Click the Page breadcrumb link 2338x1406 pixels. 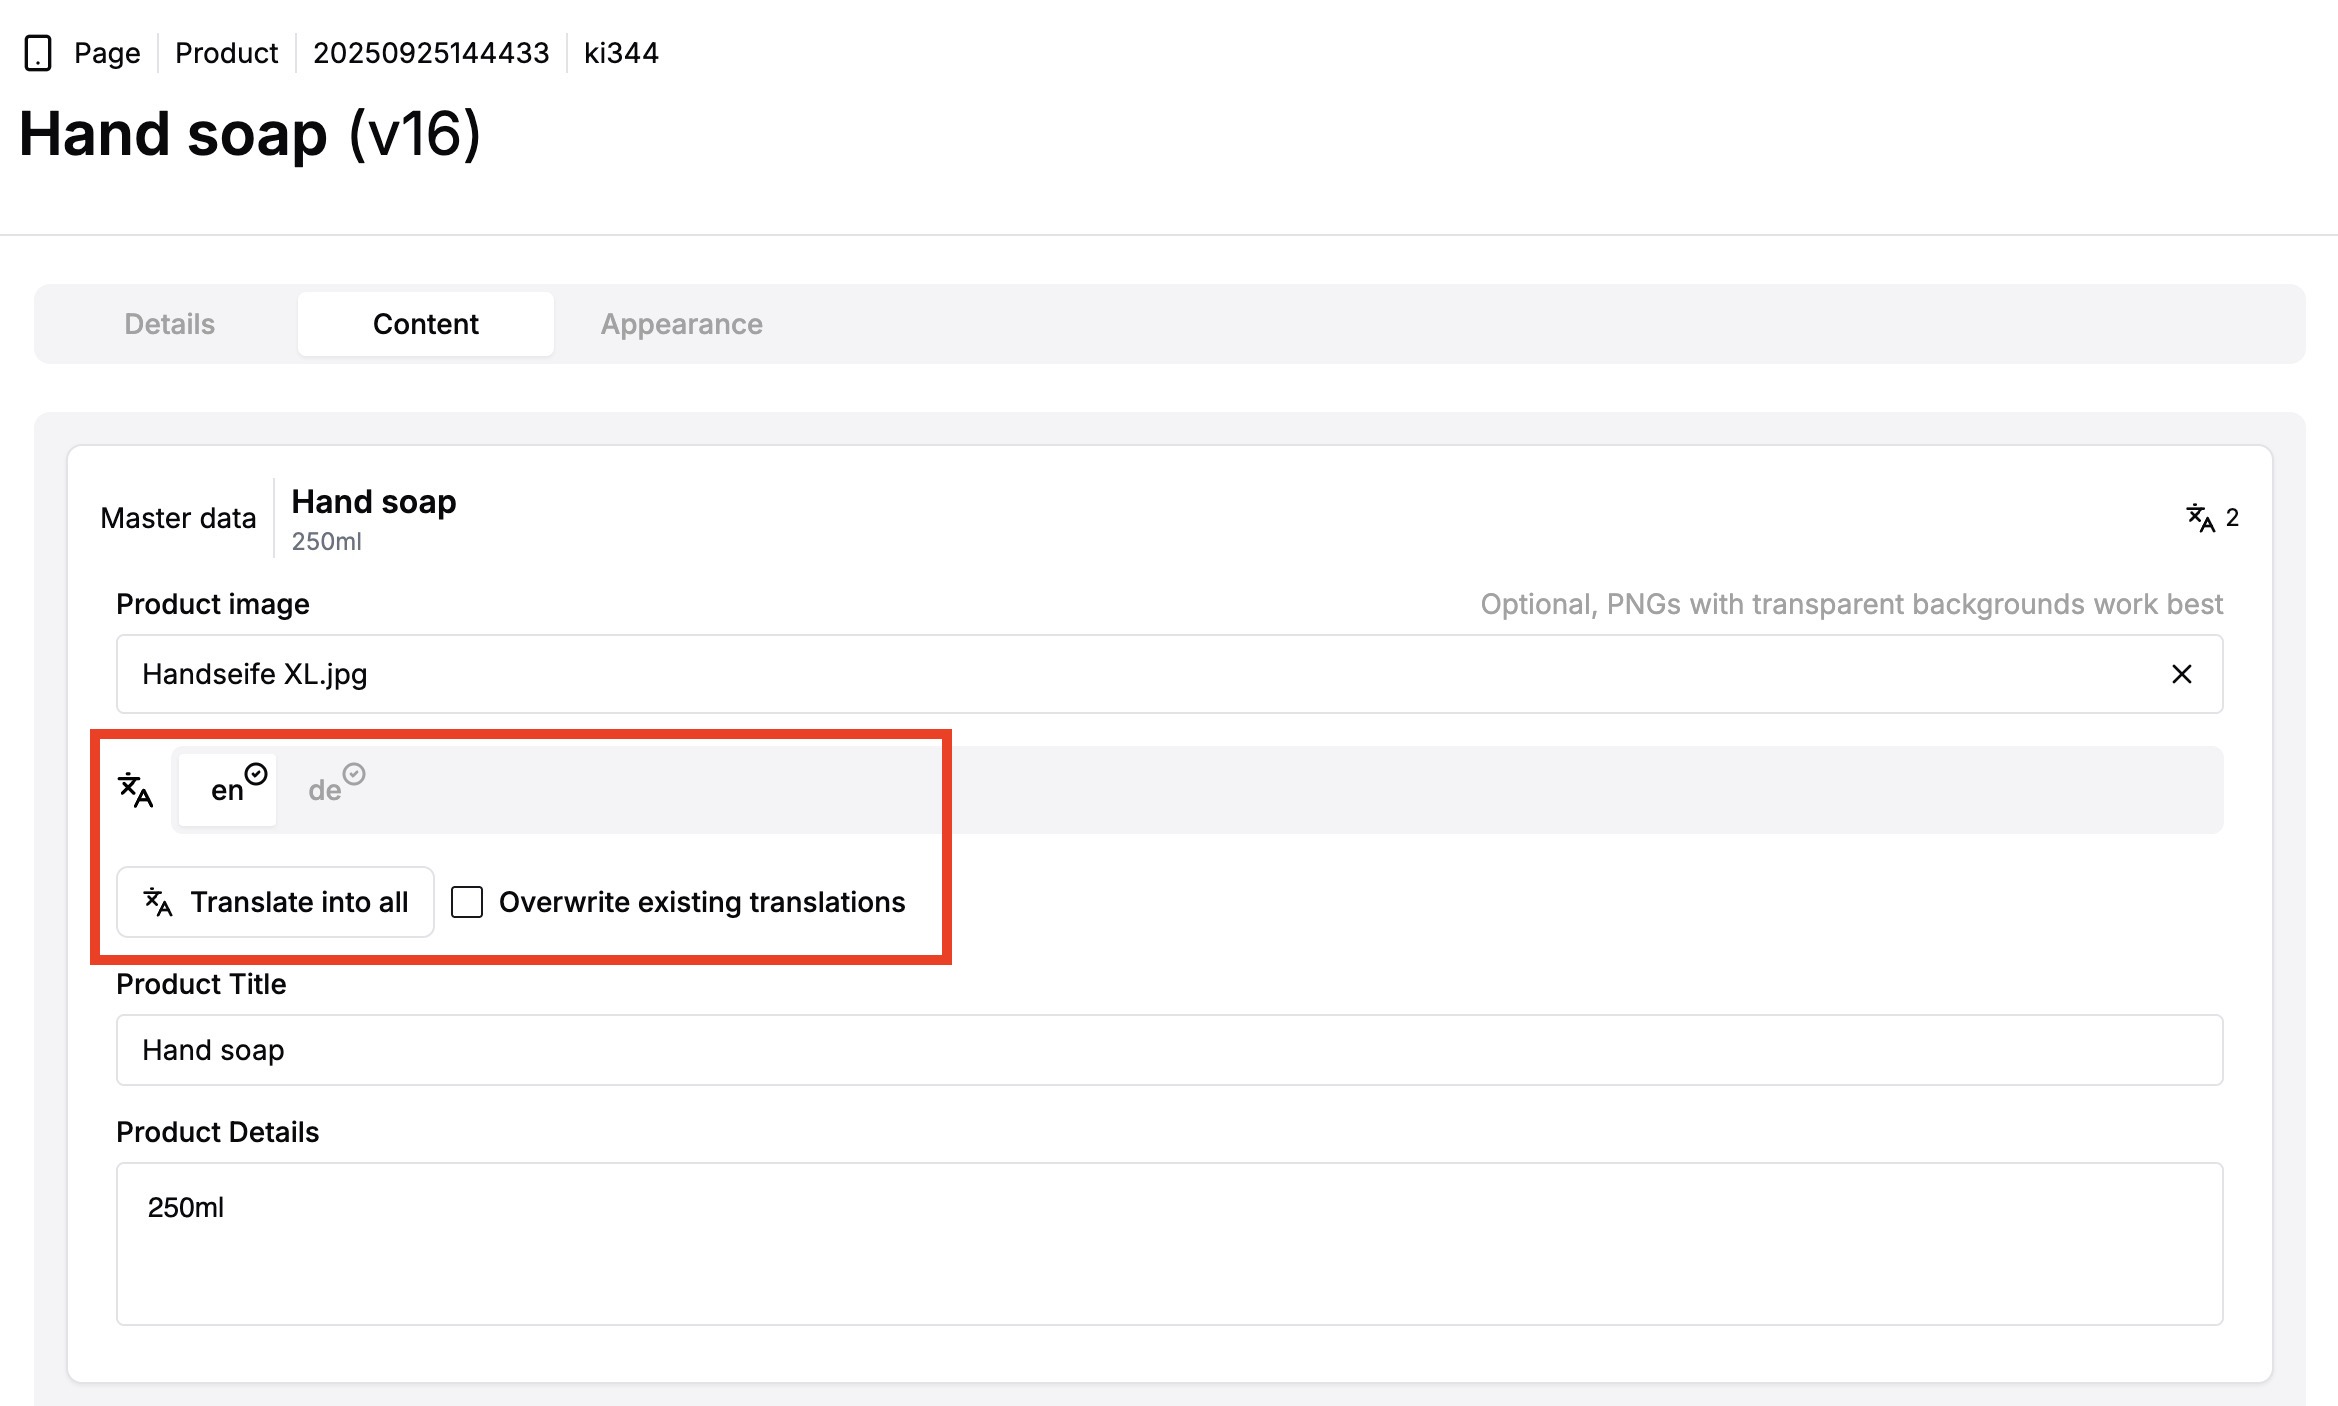coord(107,53)
